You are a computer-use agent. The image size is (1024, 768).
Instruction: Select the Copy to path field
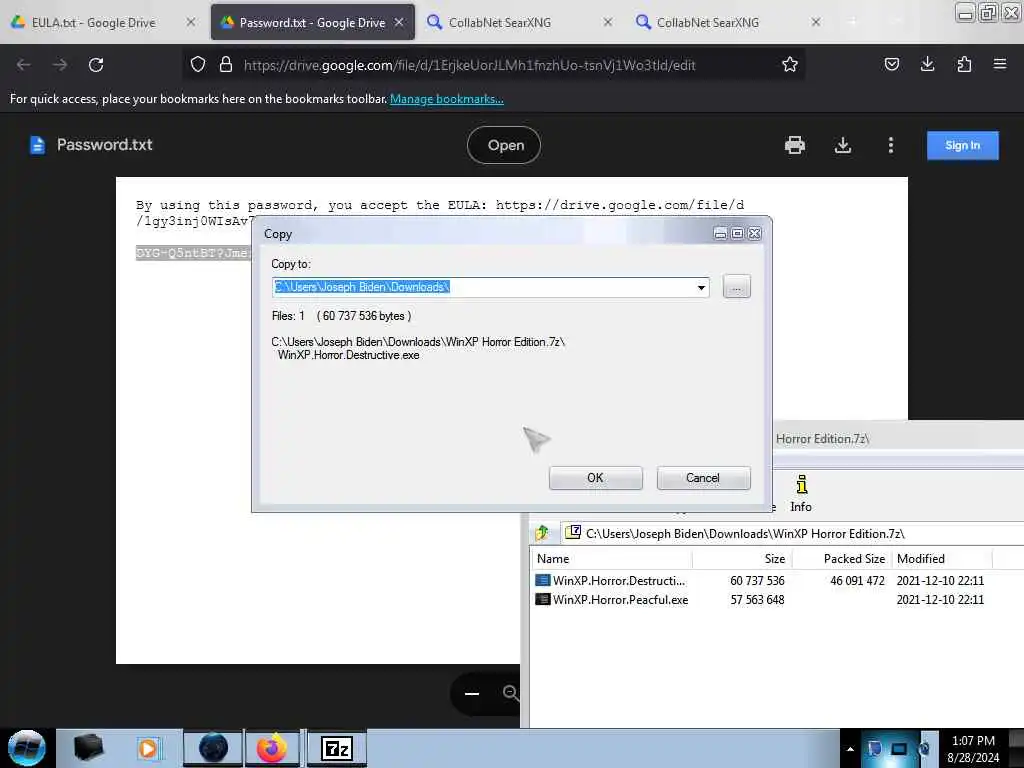click(x=490, y=287)
